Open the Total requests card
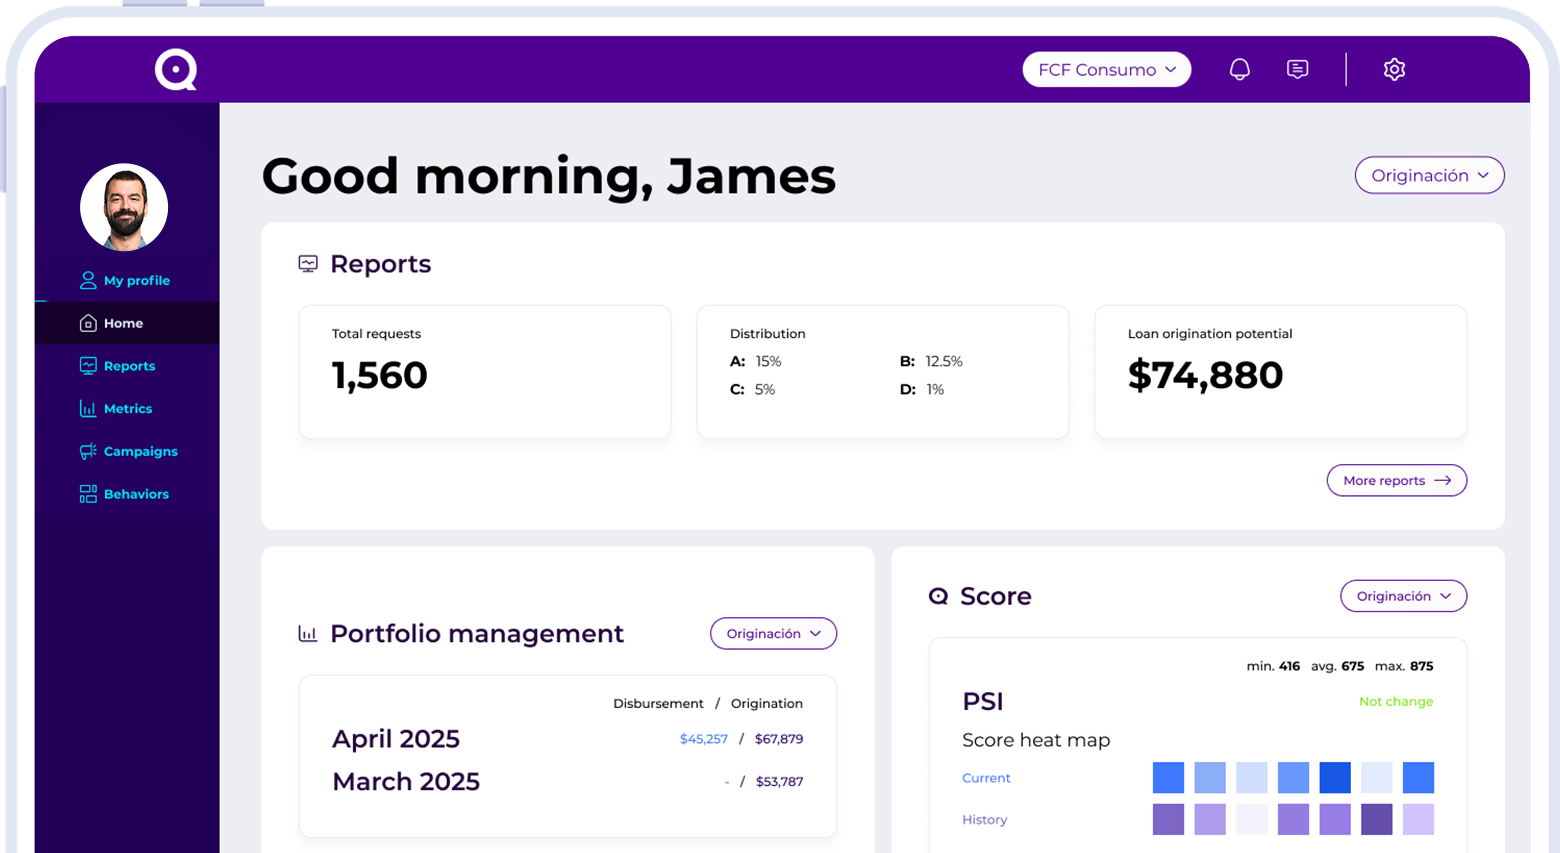 (485, 372)
